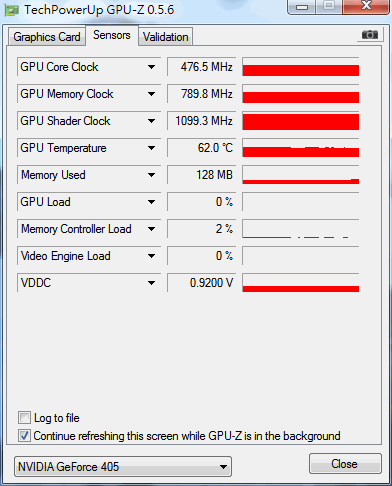Expand the GPU Temperature sensor dropdown
The height and width of the screenshot is (486, 392).
pyautogui.click(x=151, y=148)
